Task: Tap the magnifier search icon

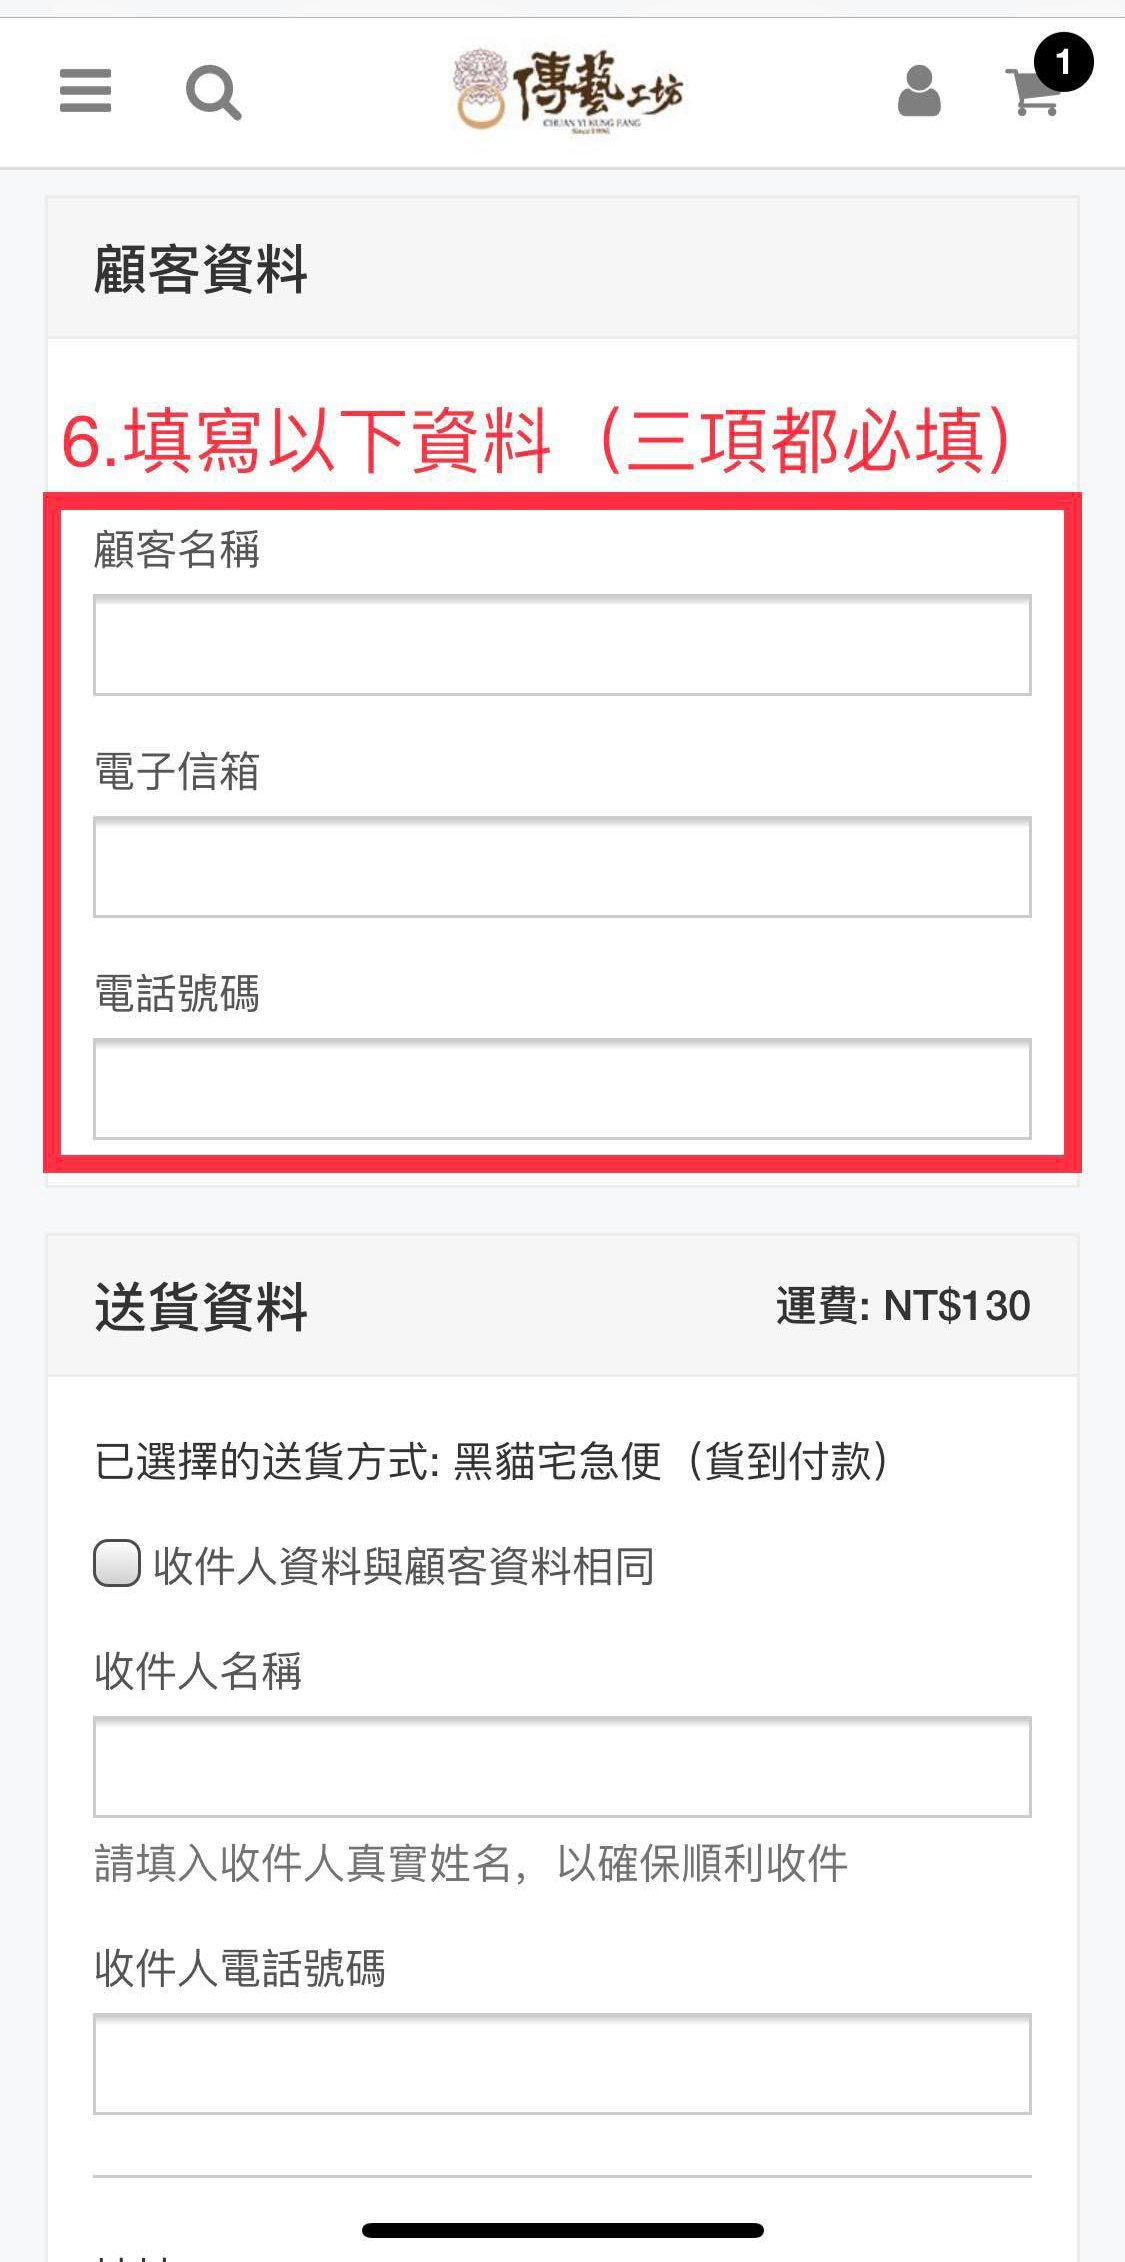Action: pyautogui.click(x=213, y=93)
